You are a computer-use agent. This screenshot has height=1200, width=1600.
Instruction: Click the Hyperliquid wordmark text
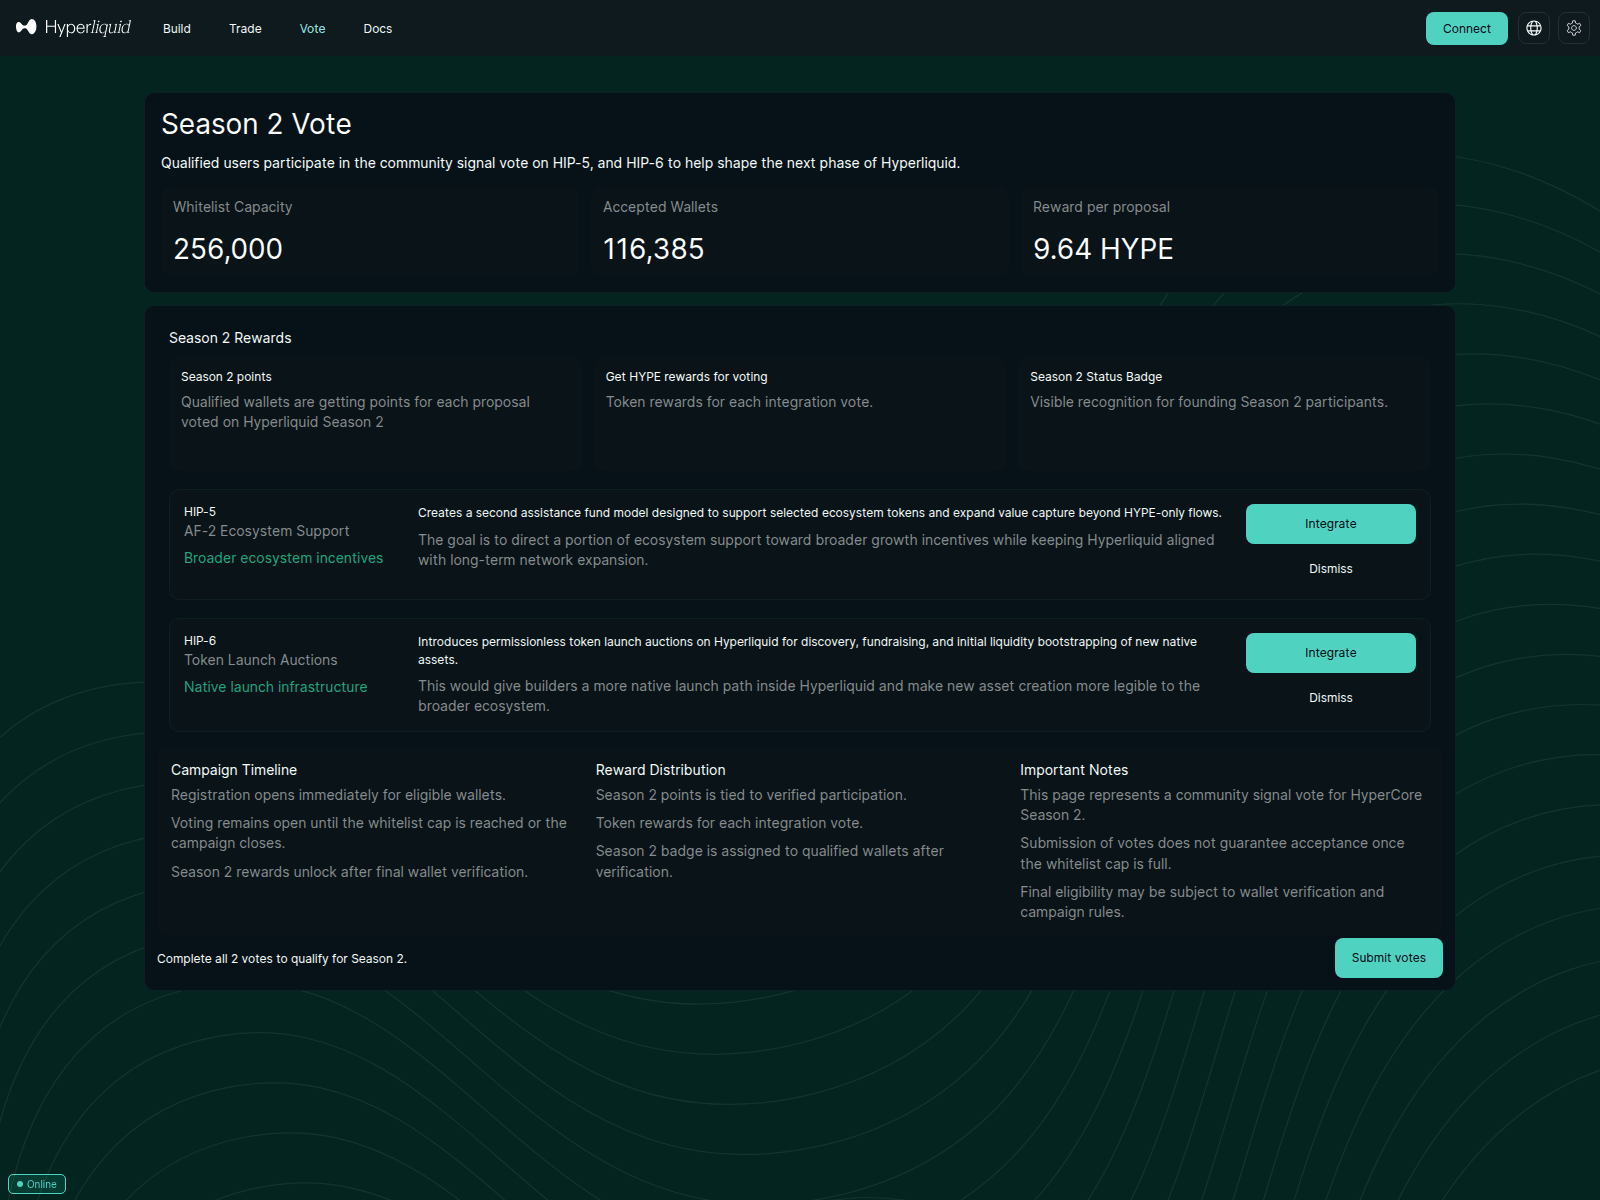click(88, 27)
